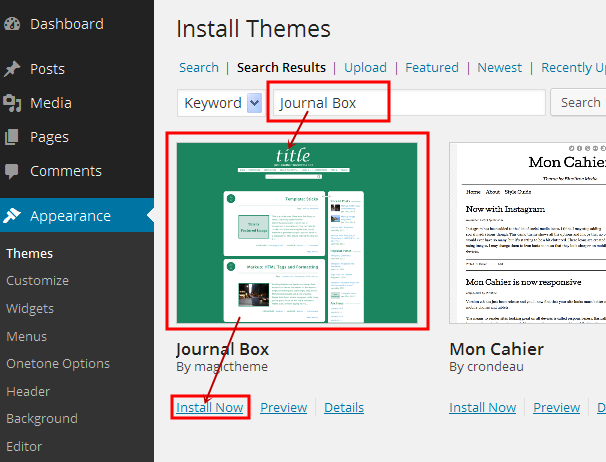Switch to the Upload tab

[365, 68]
